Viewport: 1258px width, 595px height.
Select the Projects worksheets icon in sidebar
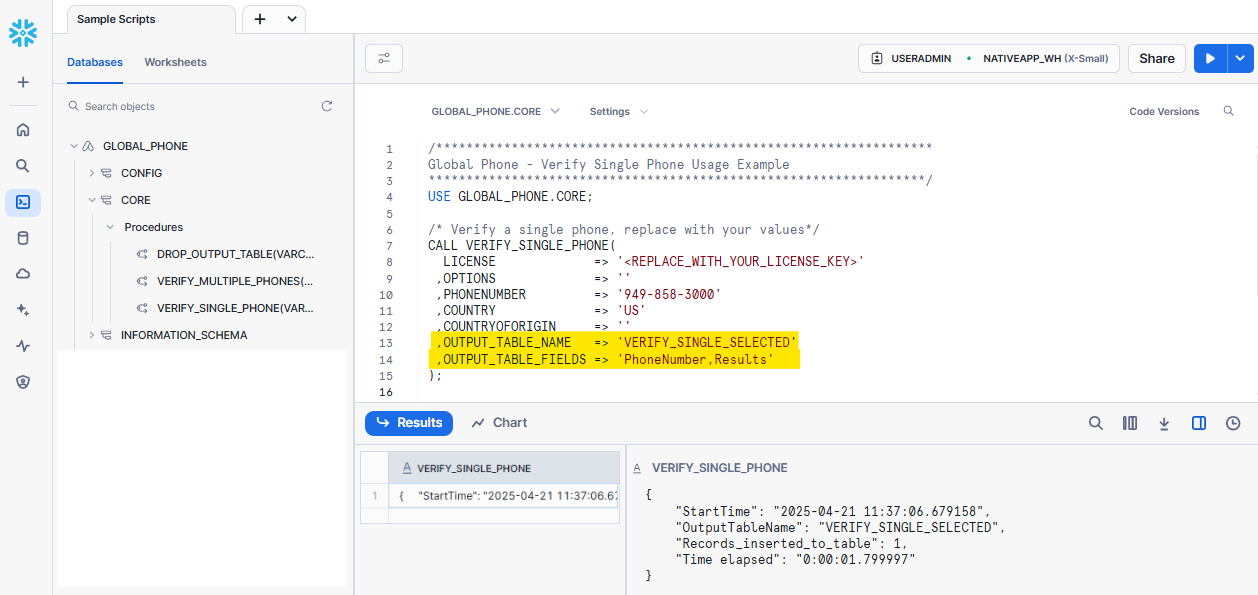point(23,202)
